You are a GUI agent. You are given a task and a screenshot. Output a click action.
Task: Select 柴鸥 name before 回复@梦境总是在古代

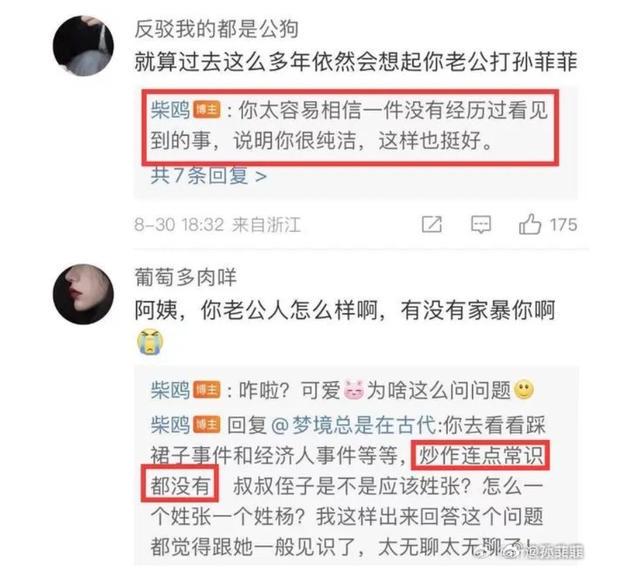coord(170,425)
